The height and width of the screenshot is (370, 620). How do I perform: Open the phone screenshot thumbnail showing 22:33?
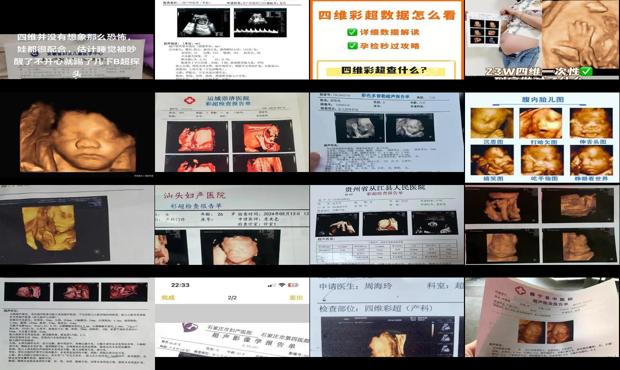pos(232,317)
